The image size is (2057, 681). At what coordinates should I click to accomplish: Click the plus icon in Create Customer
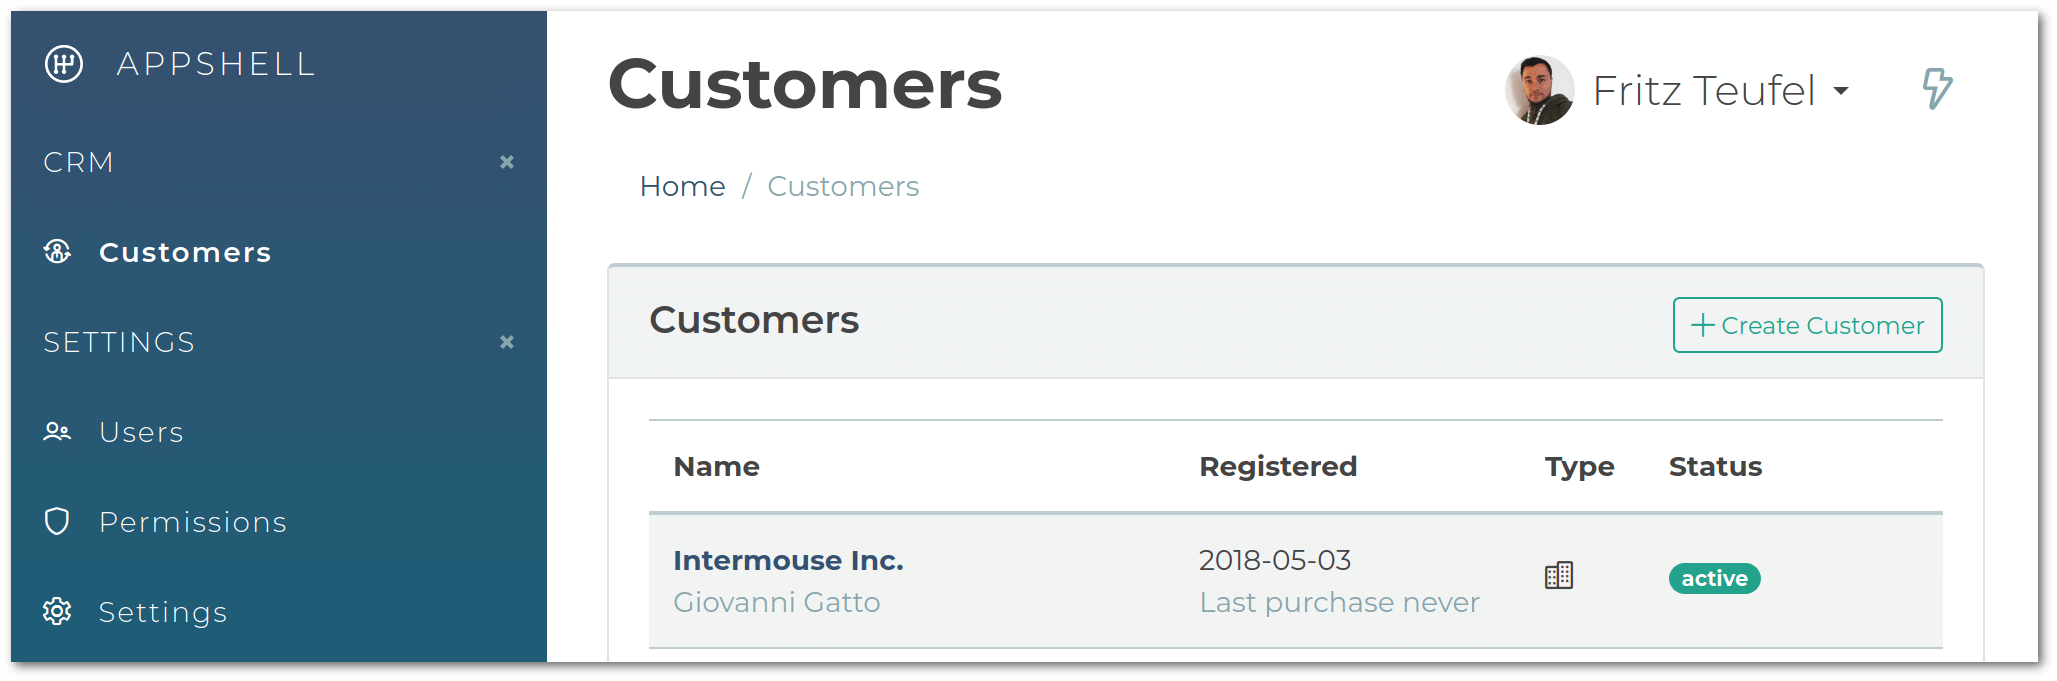(1702, 325)
